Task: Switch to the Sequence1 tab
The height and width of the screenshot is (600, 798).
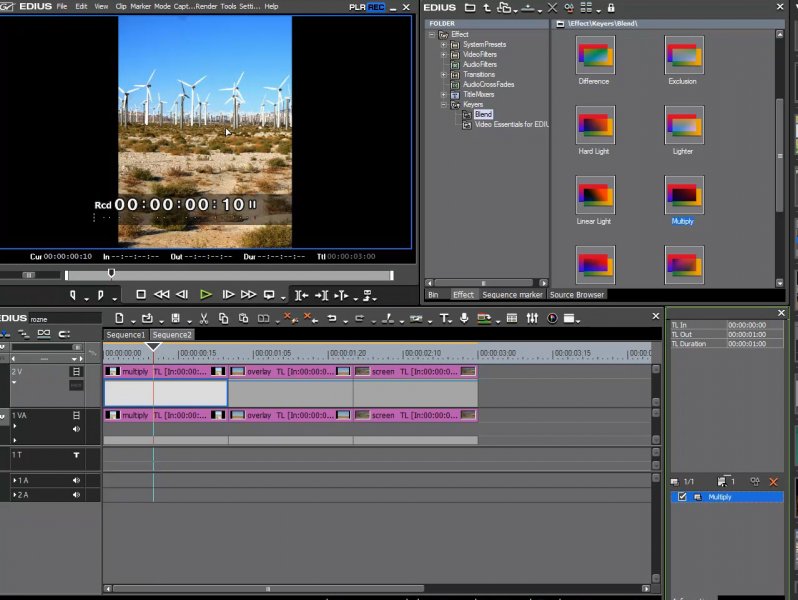Action: click(x=126, y=335)
